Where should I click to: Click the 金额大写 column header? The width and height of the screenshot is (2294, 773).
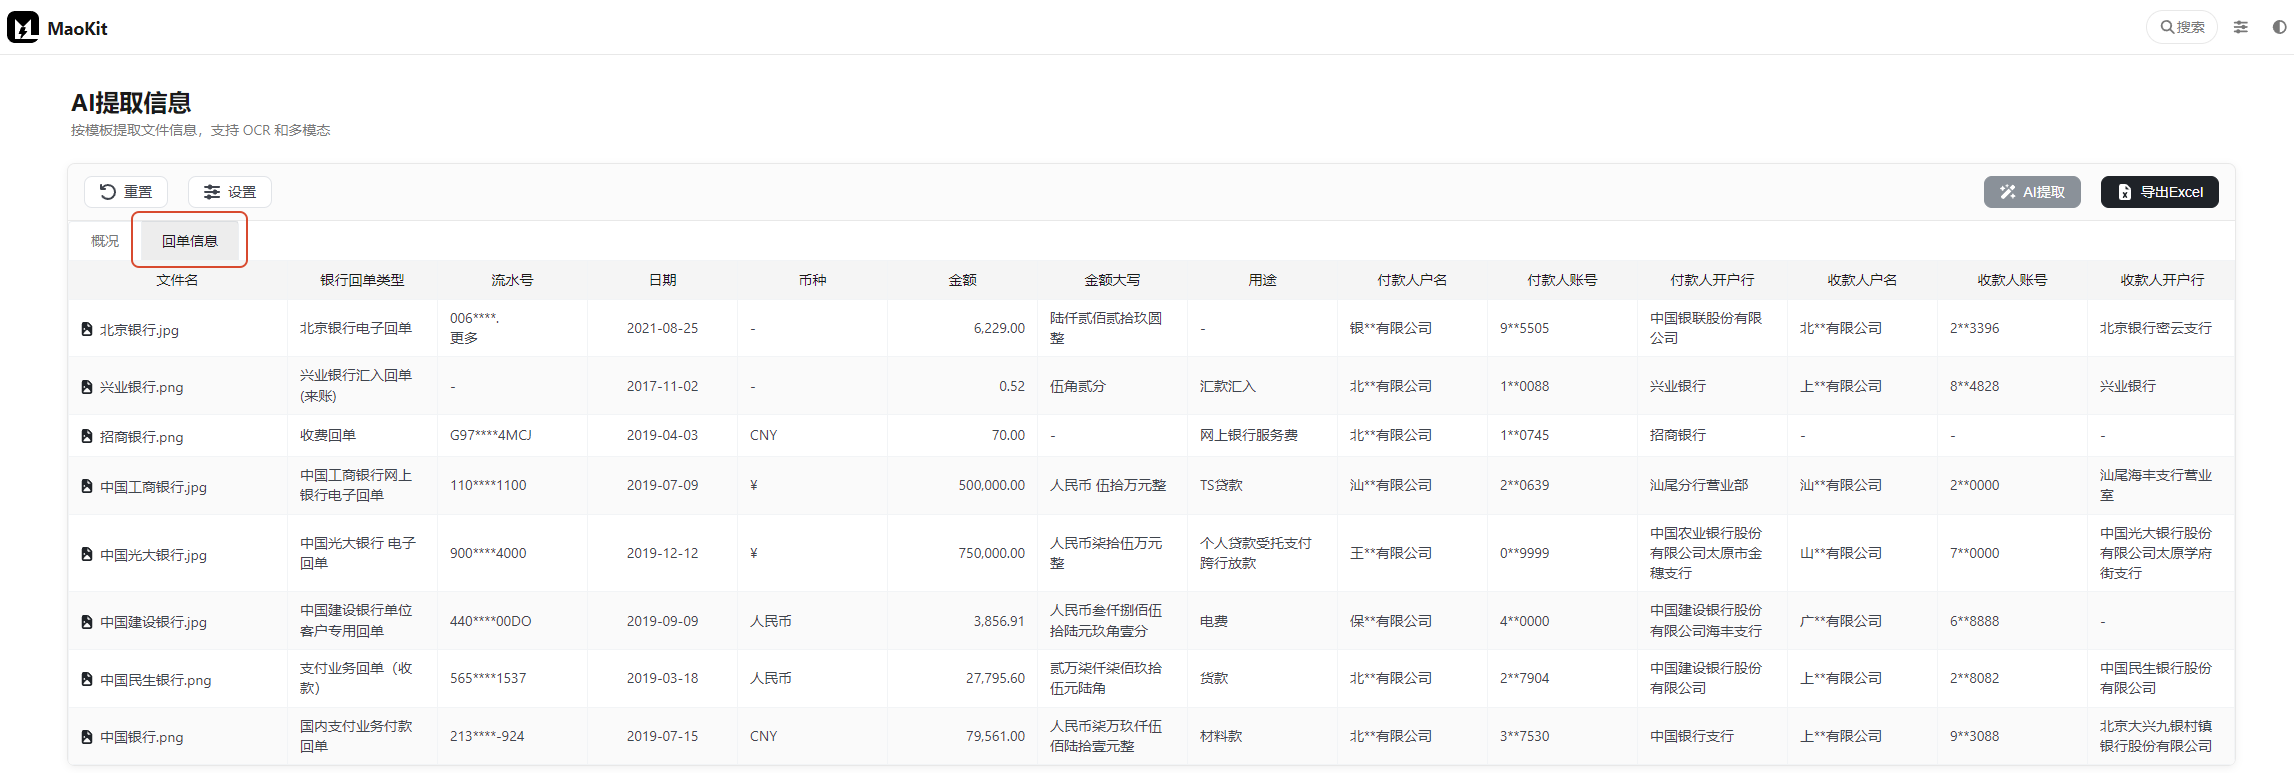point(1112,280)
